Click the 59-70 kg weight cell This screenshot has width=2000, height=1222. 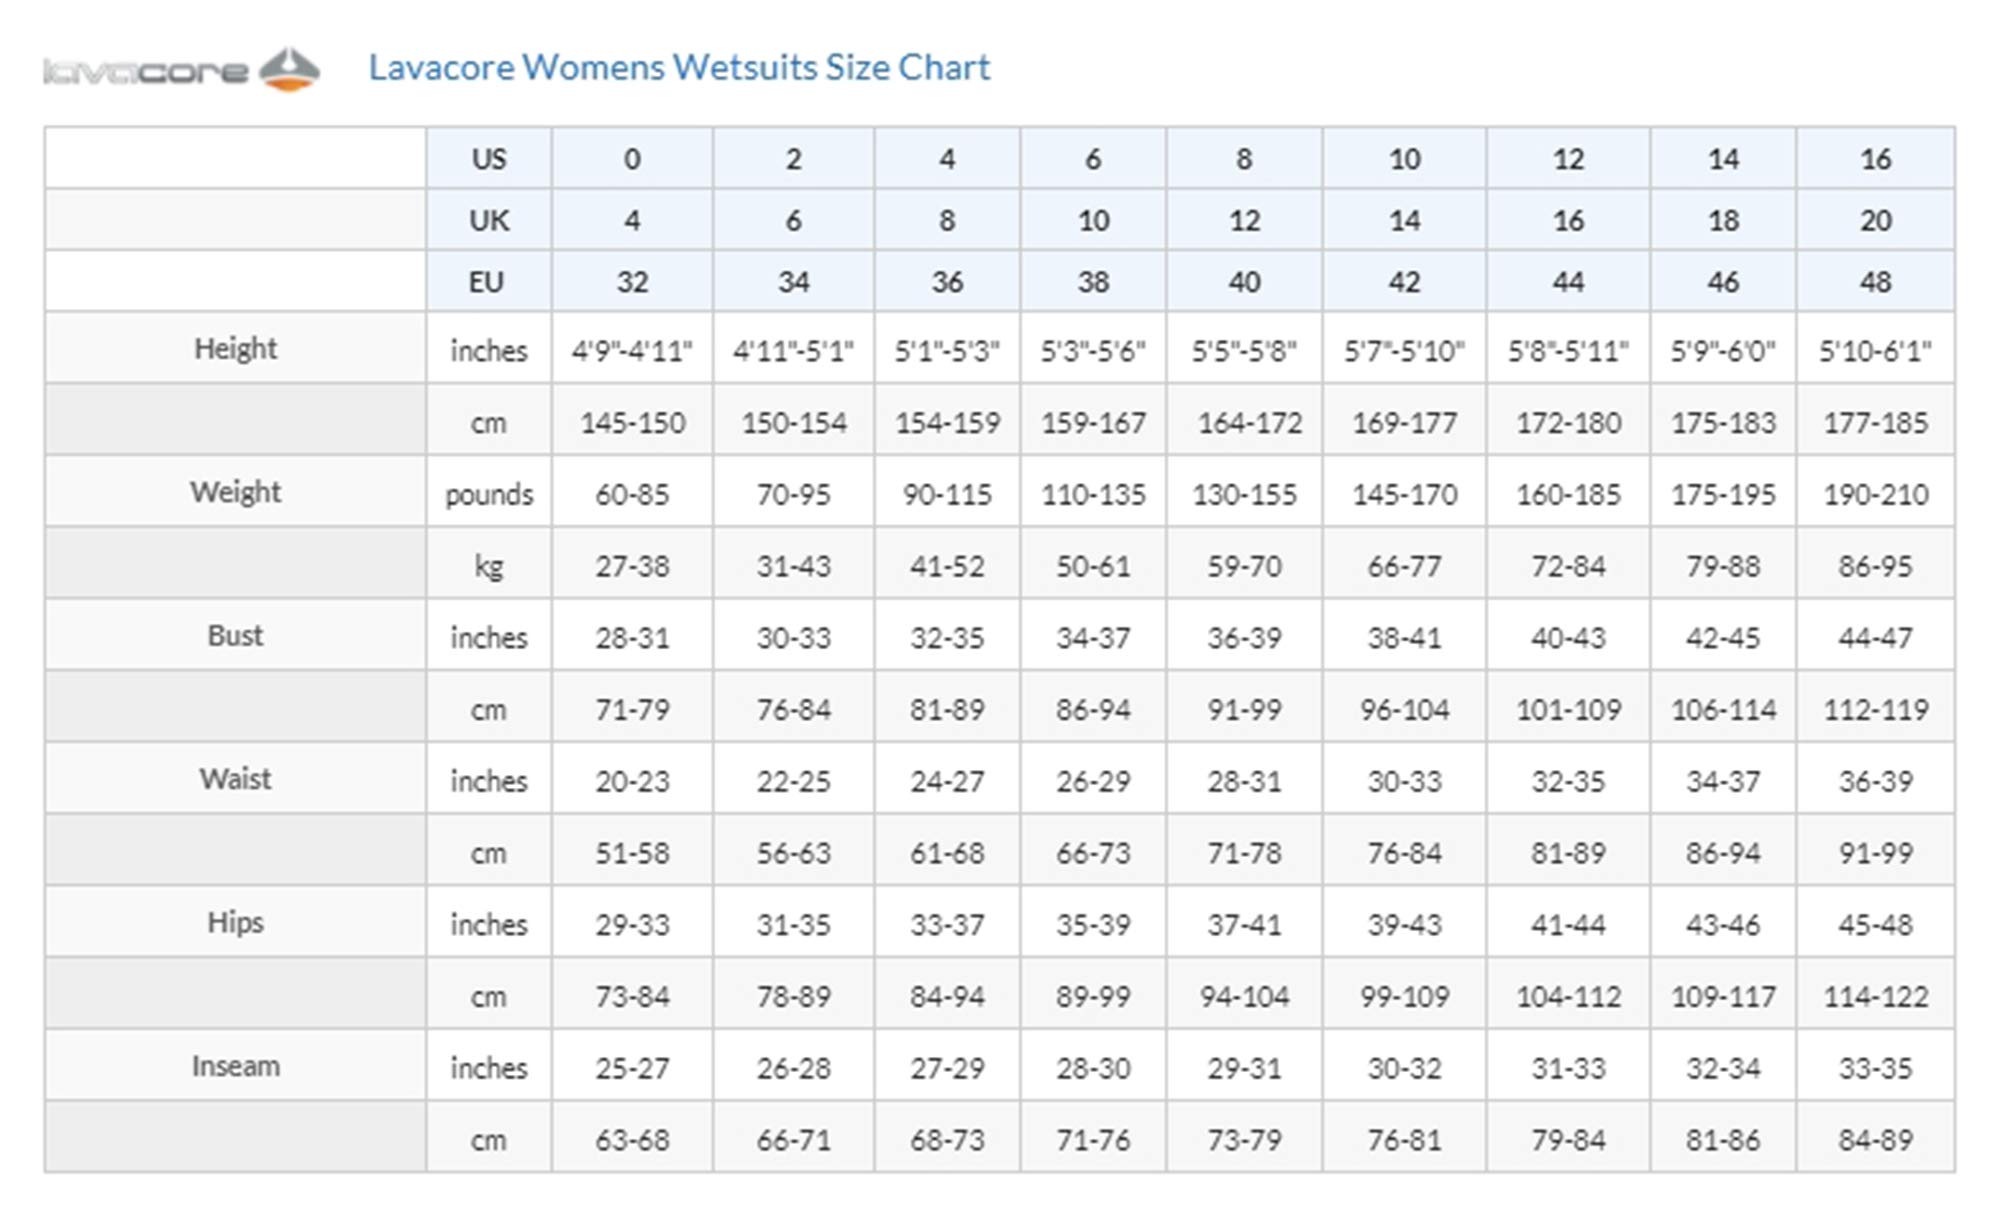click(x=1244, y=566)
